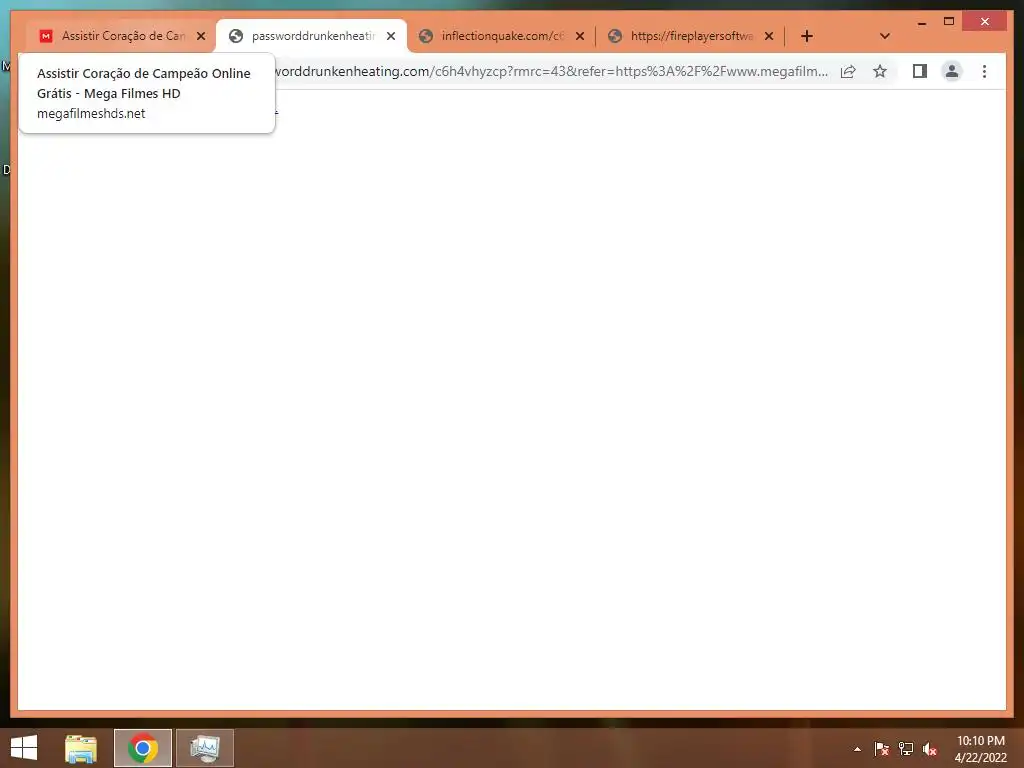
Task: Open Action Center flag icon
Action: 882,749
